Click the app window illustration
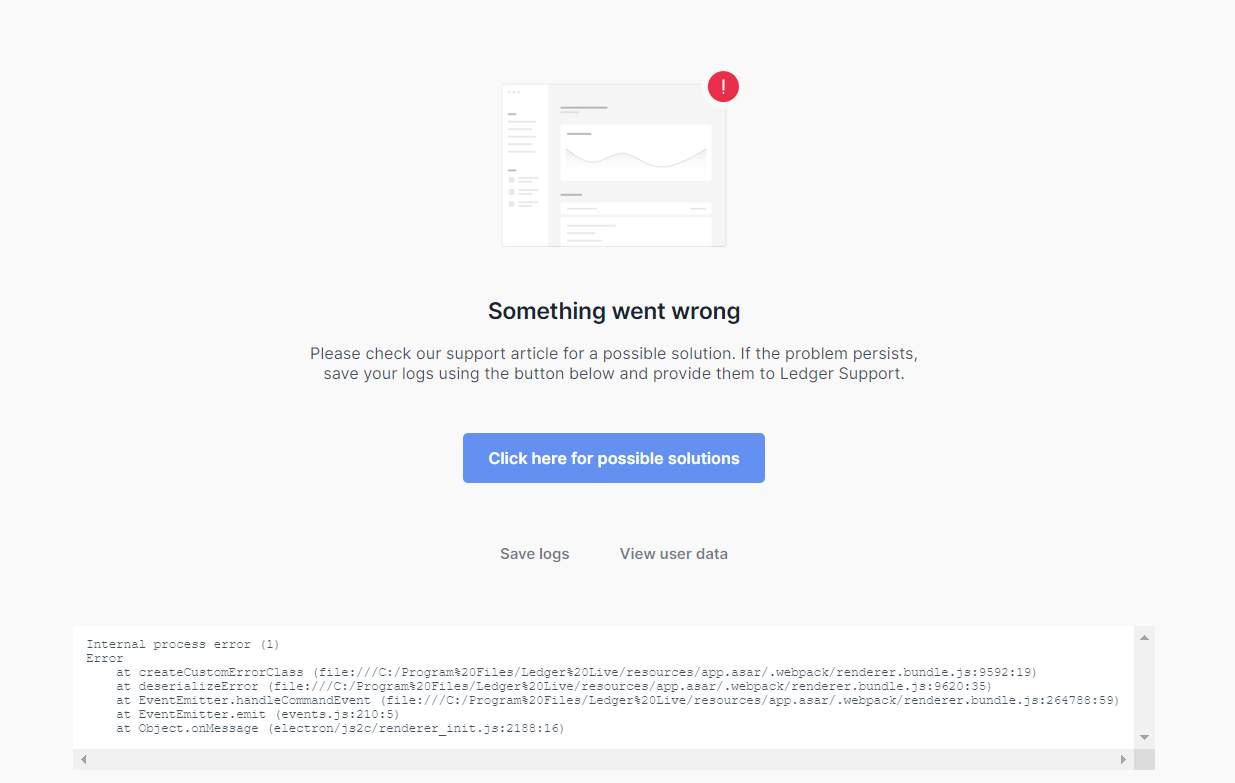Screen dimensions: 1235x783 tap(613, 166)
